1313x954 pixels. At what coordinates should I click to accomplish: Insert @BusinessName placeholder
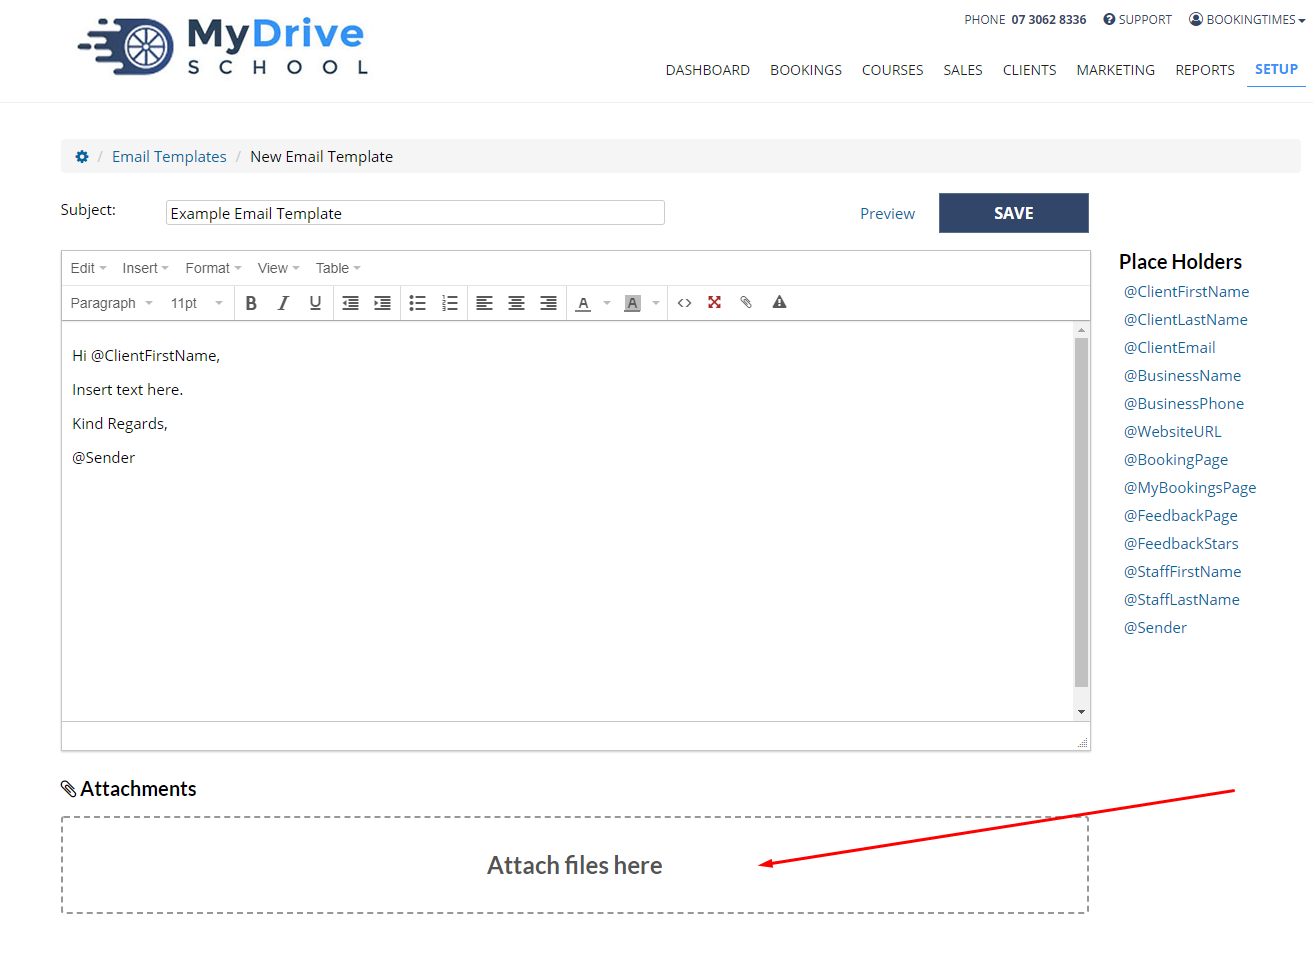1182,376
